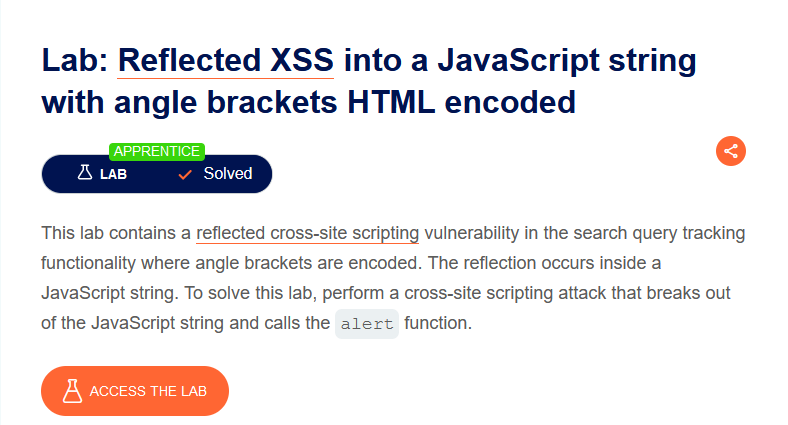Screen dimensions: 788x425
Task: Follow the reflected cross-site scripting link
Action: 307,234
